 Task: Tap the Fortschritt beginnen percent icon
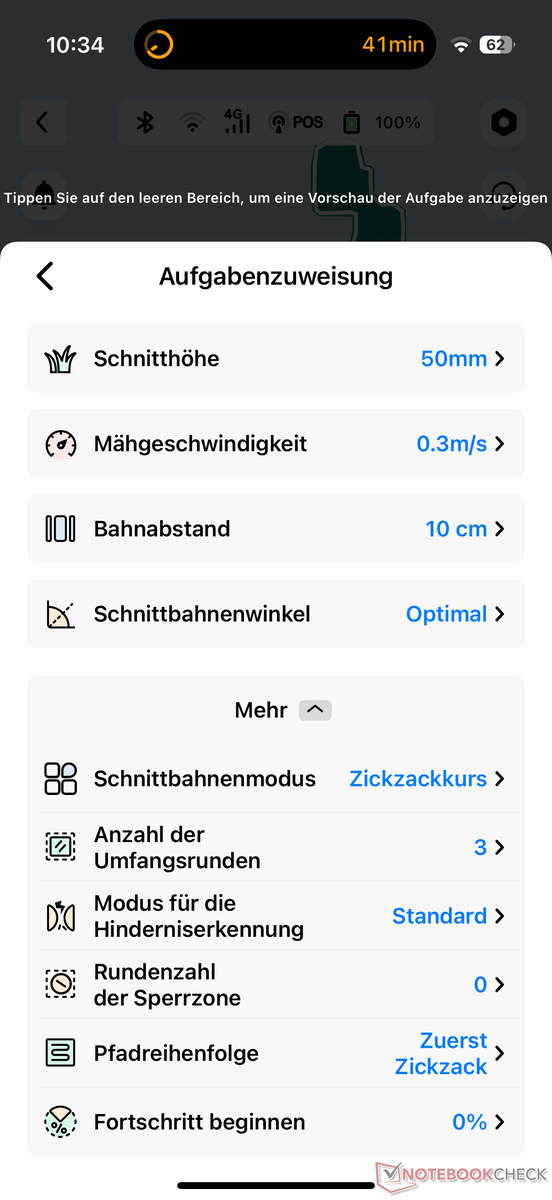click(x=61, y=1122)
